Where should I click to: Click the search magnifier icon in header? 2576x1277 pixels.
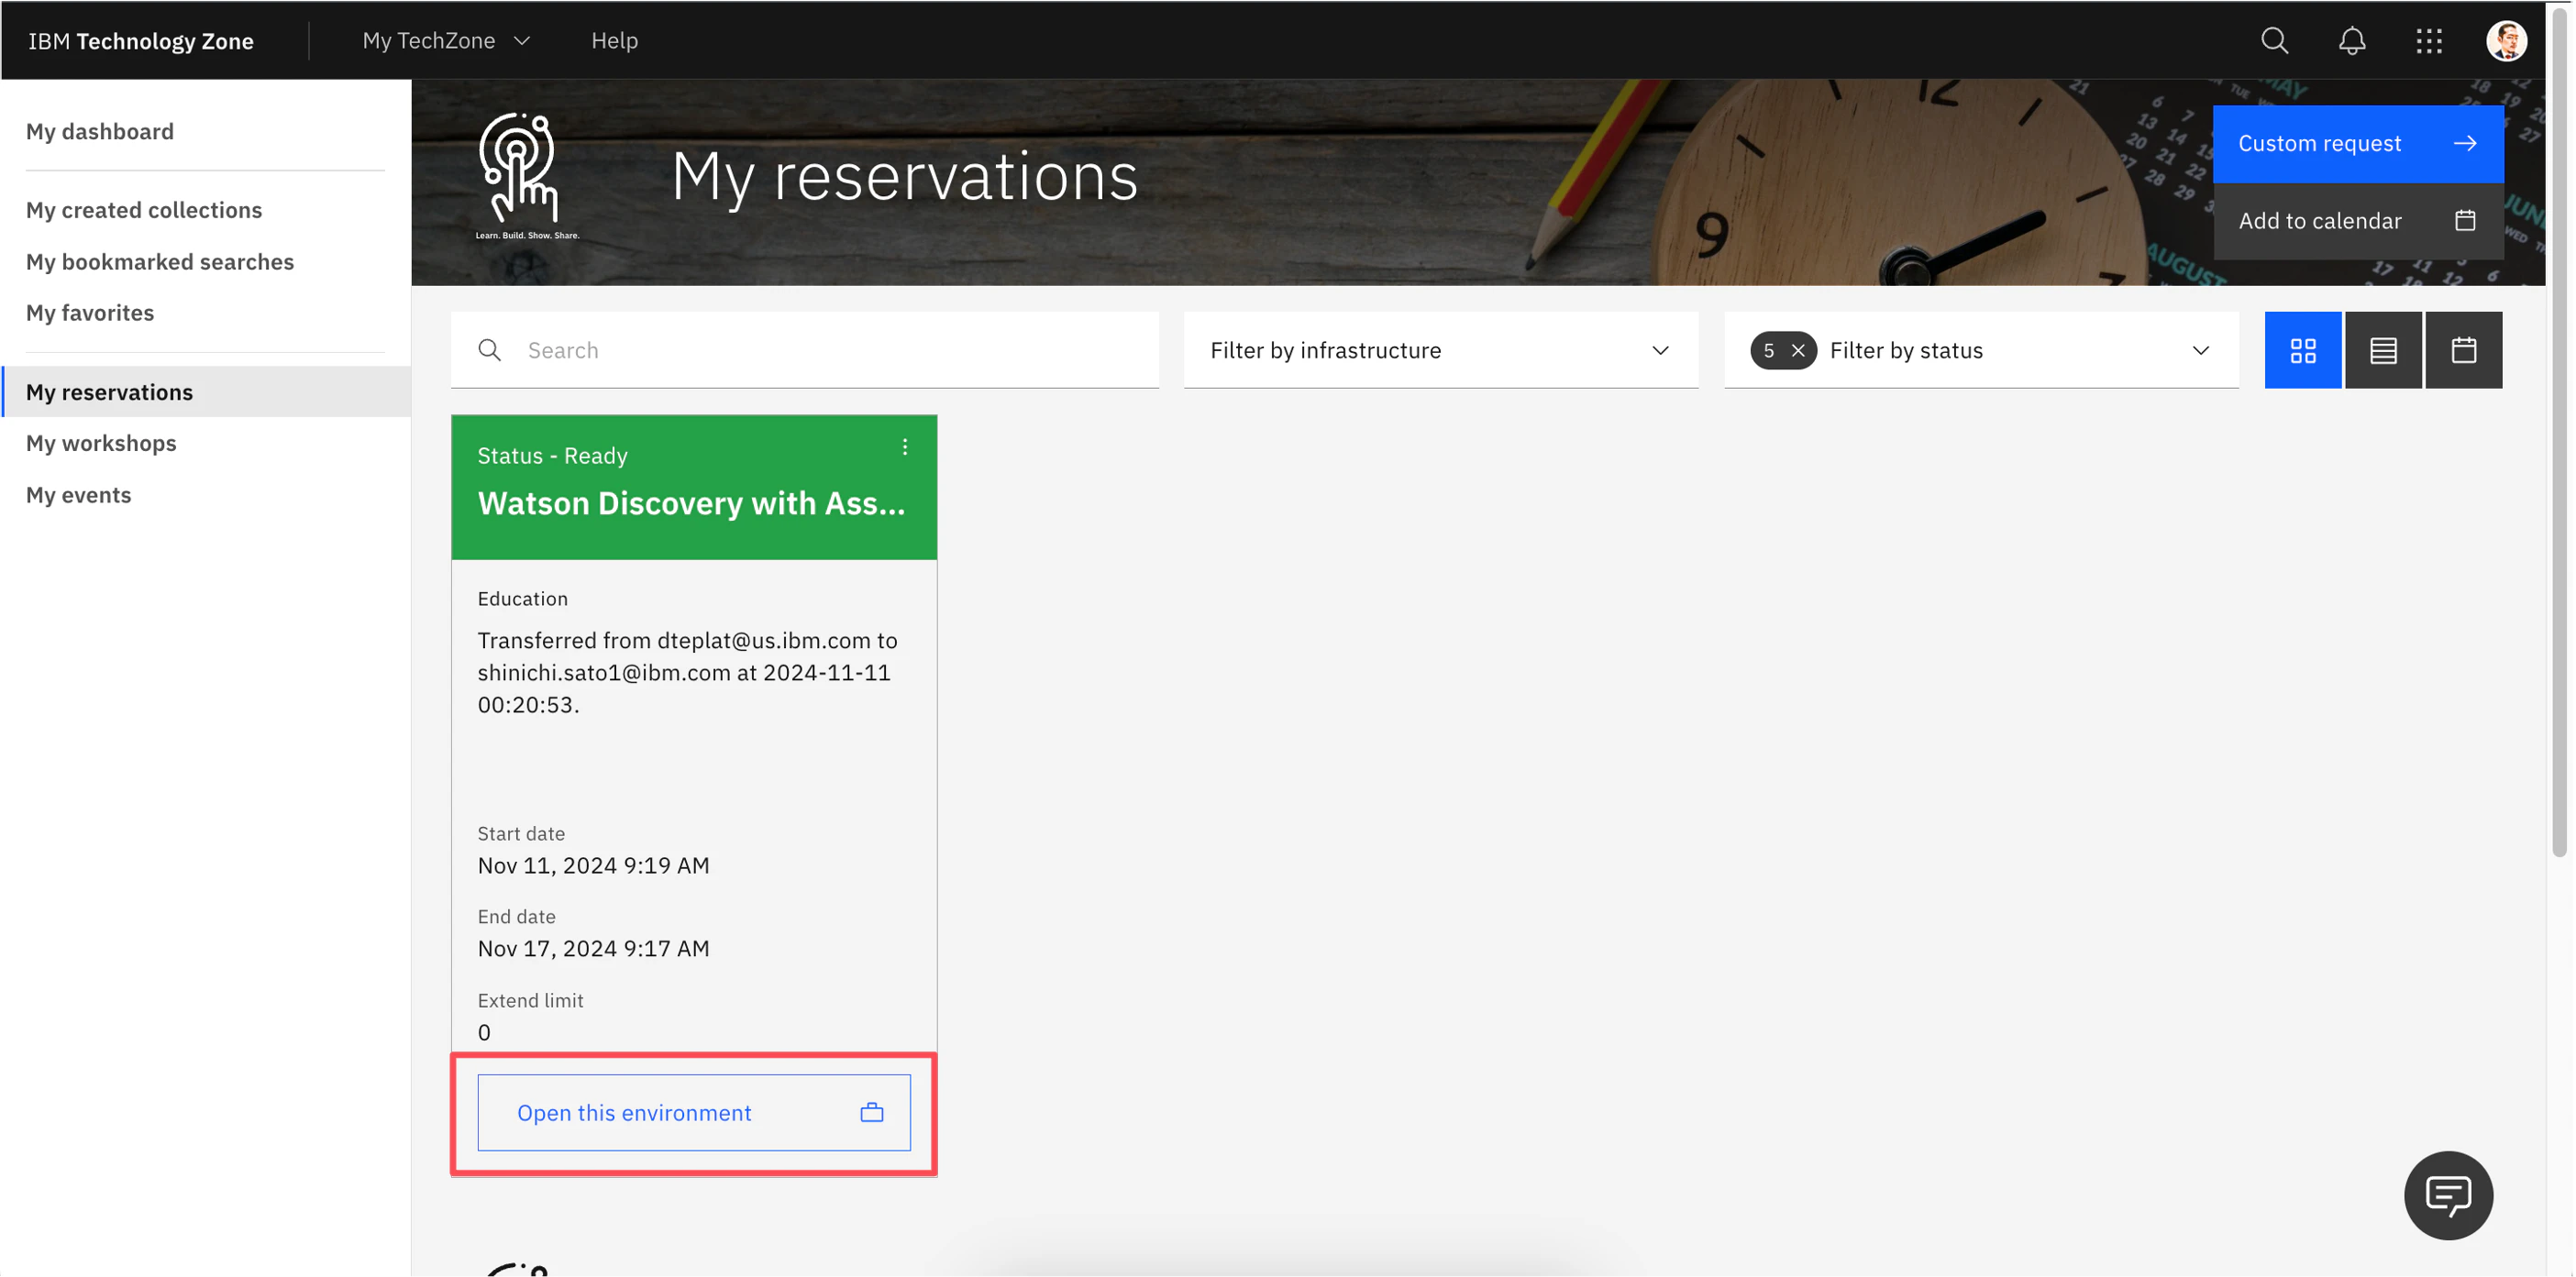coord(2274,41)
